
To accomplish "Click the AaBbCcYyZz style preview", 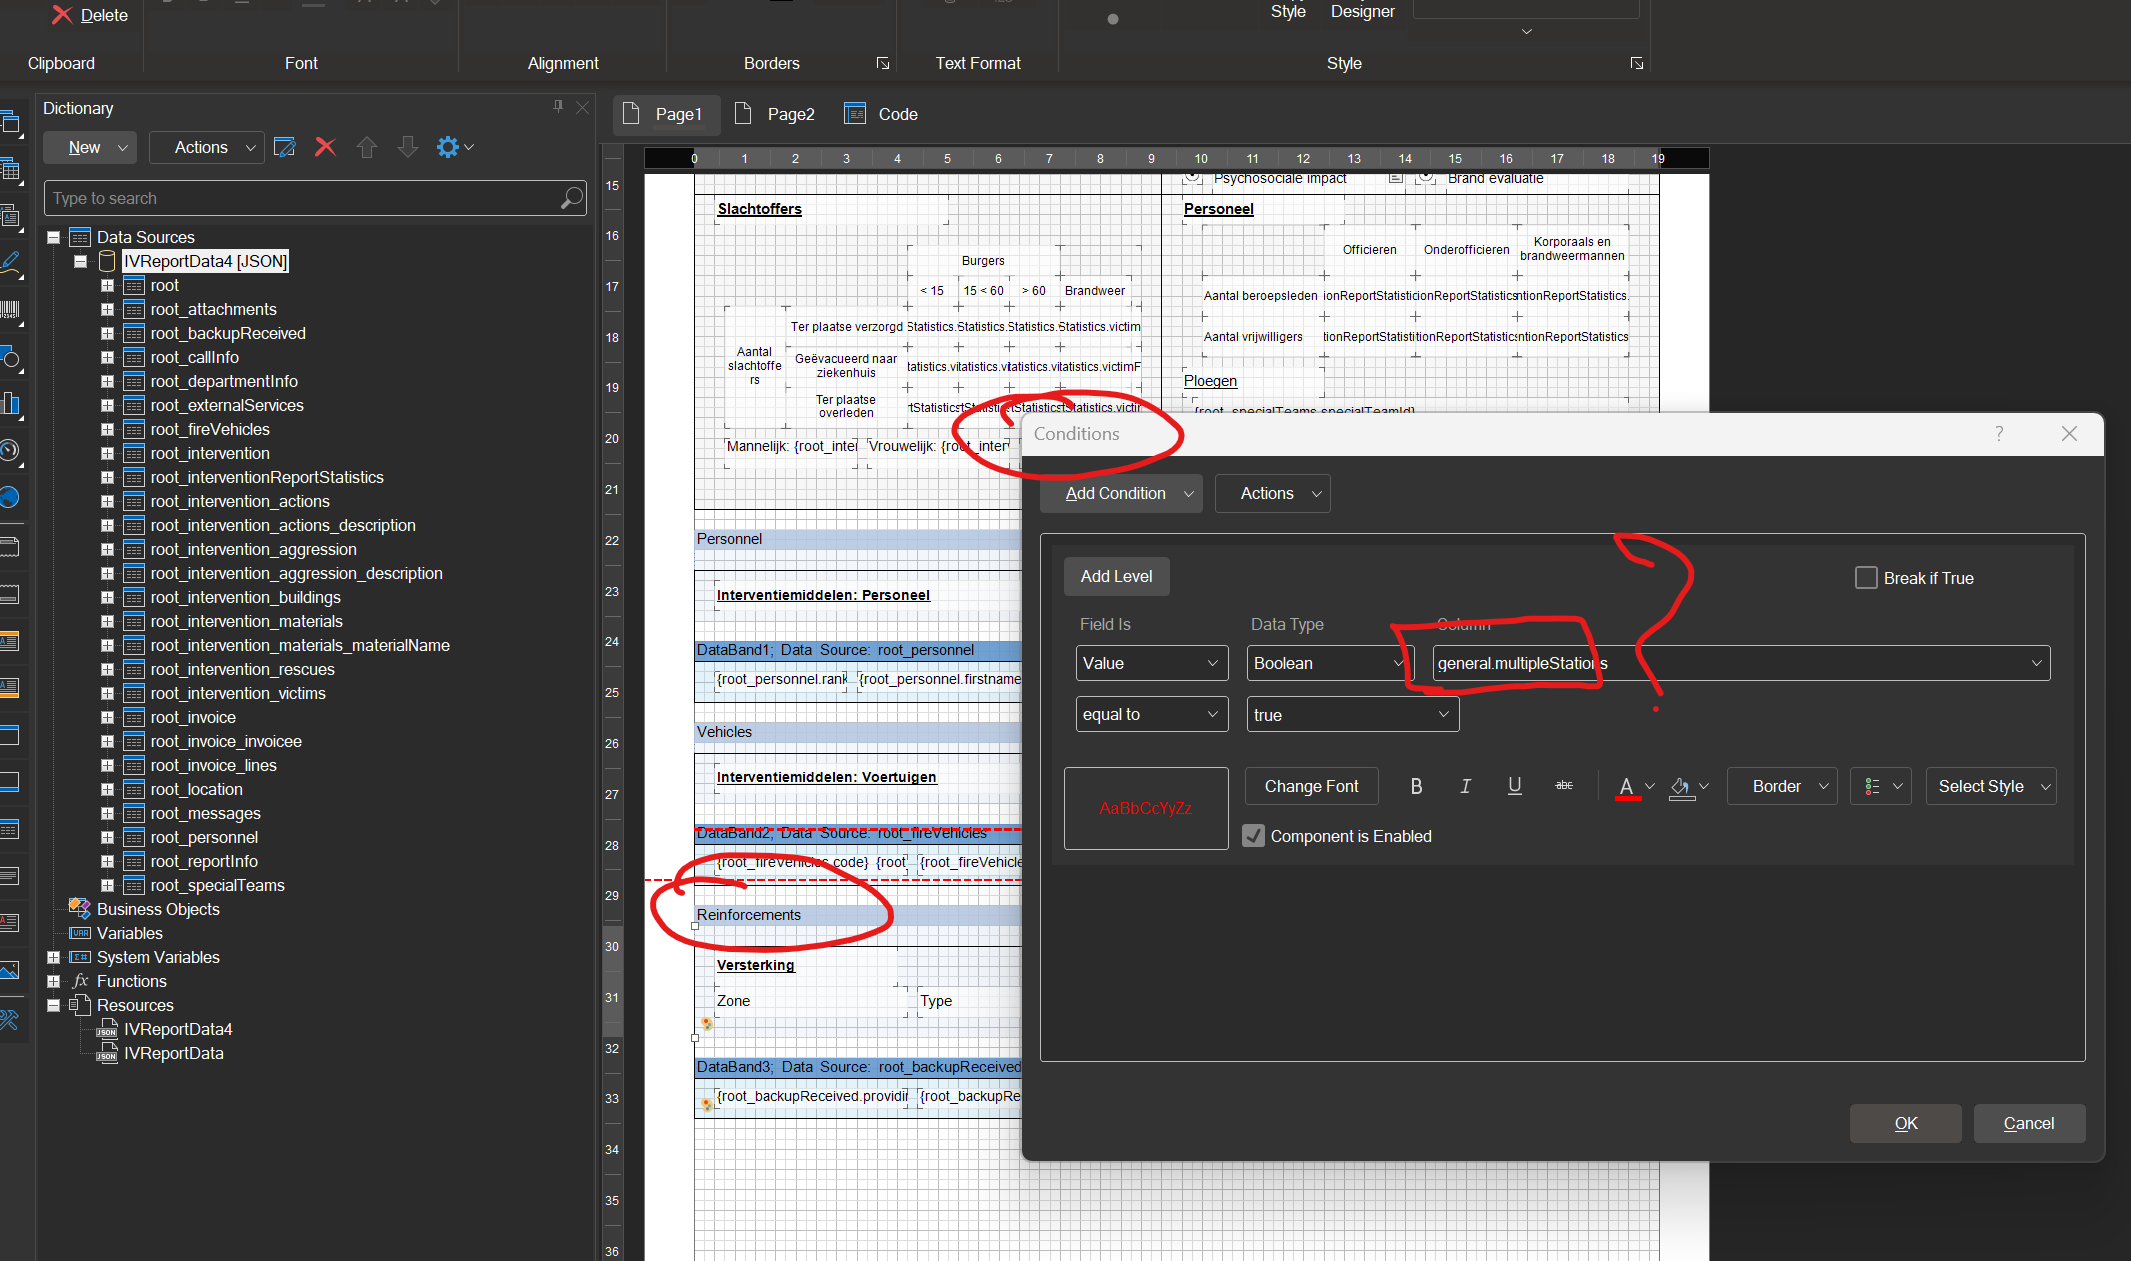I will coord(1146,808).
